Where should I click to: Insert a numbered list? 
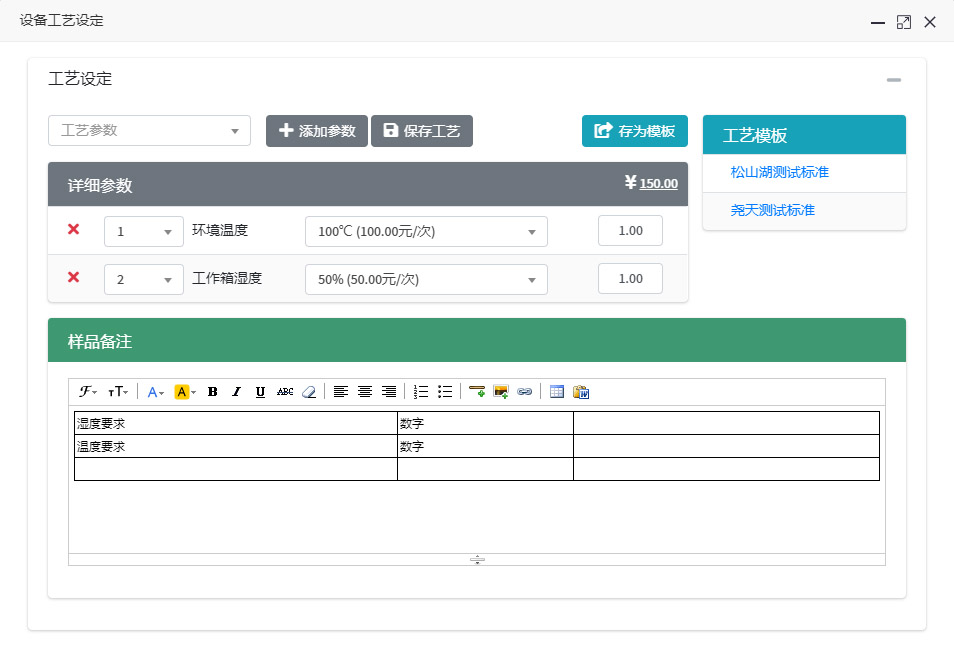tap(420, 392)
